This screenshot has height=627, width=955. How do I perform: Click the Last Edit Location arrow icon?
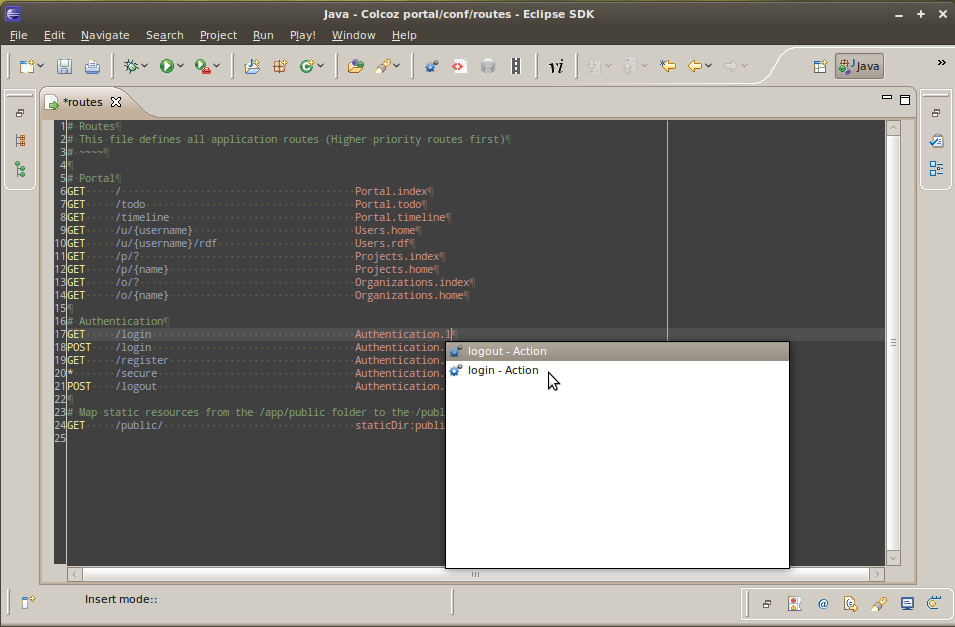point(667,67)
